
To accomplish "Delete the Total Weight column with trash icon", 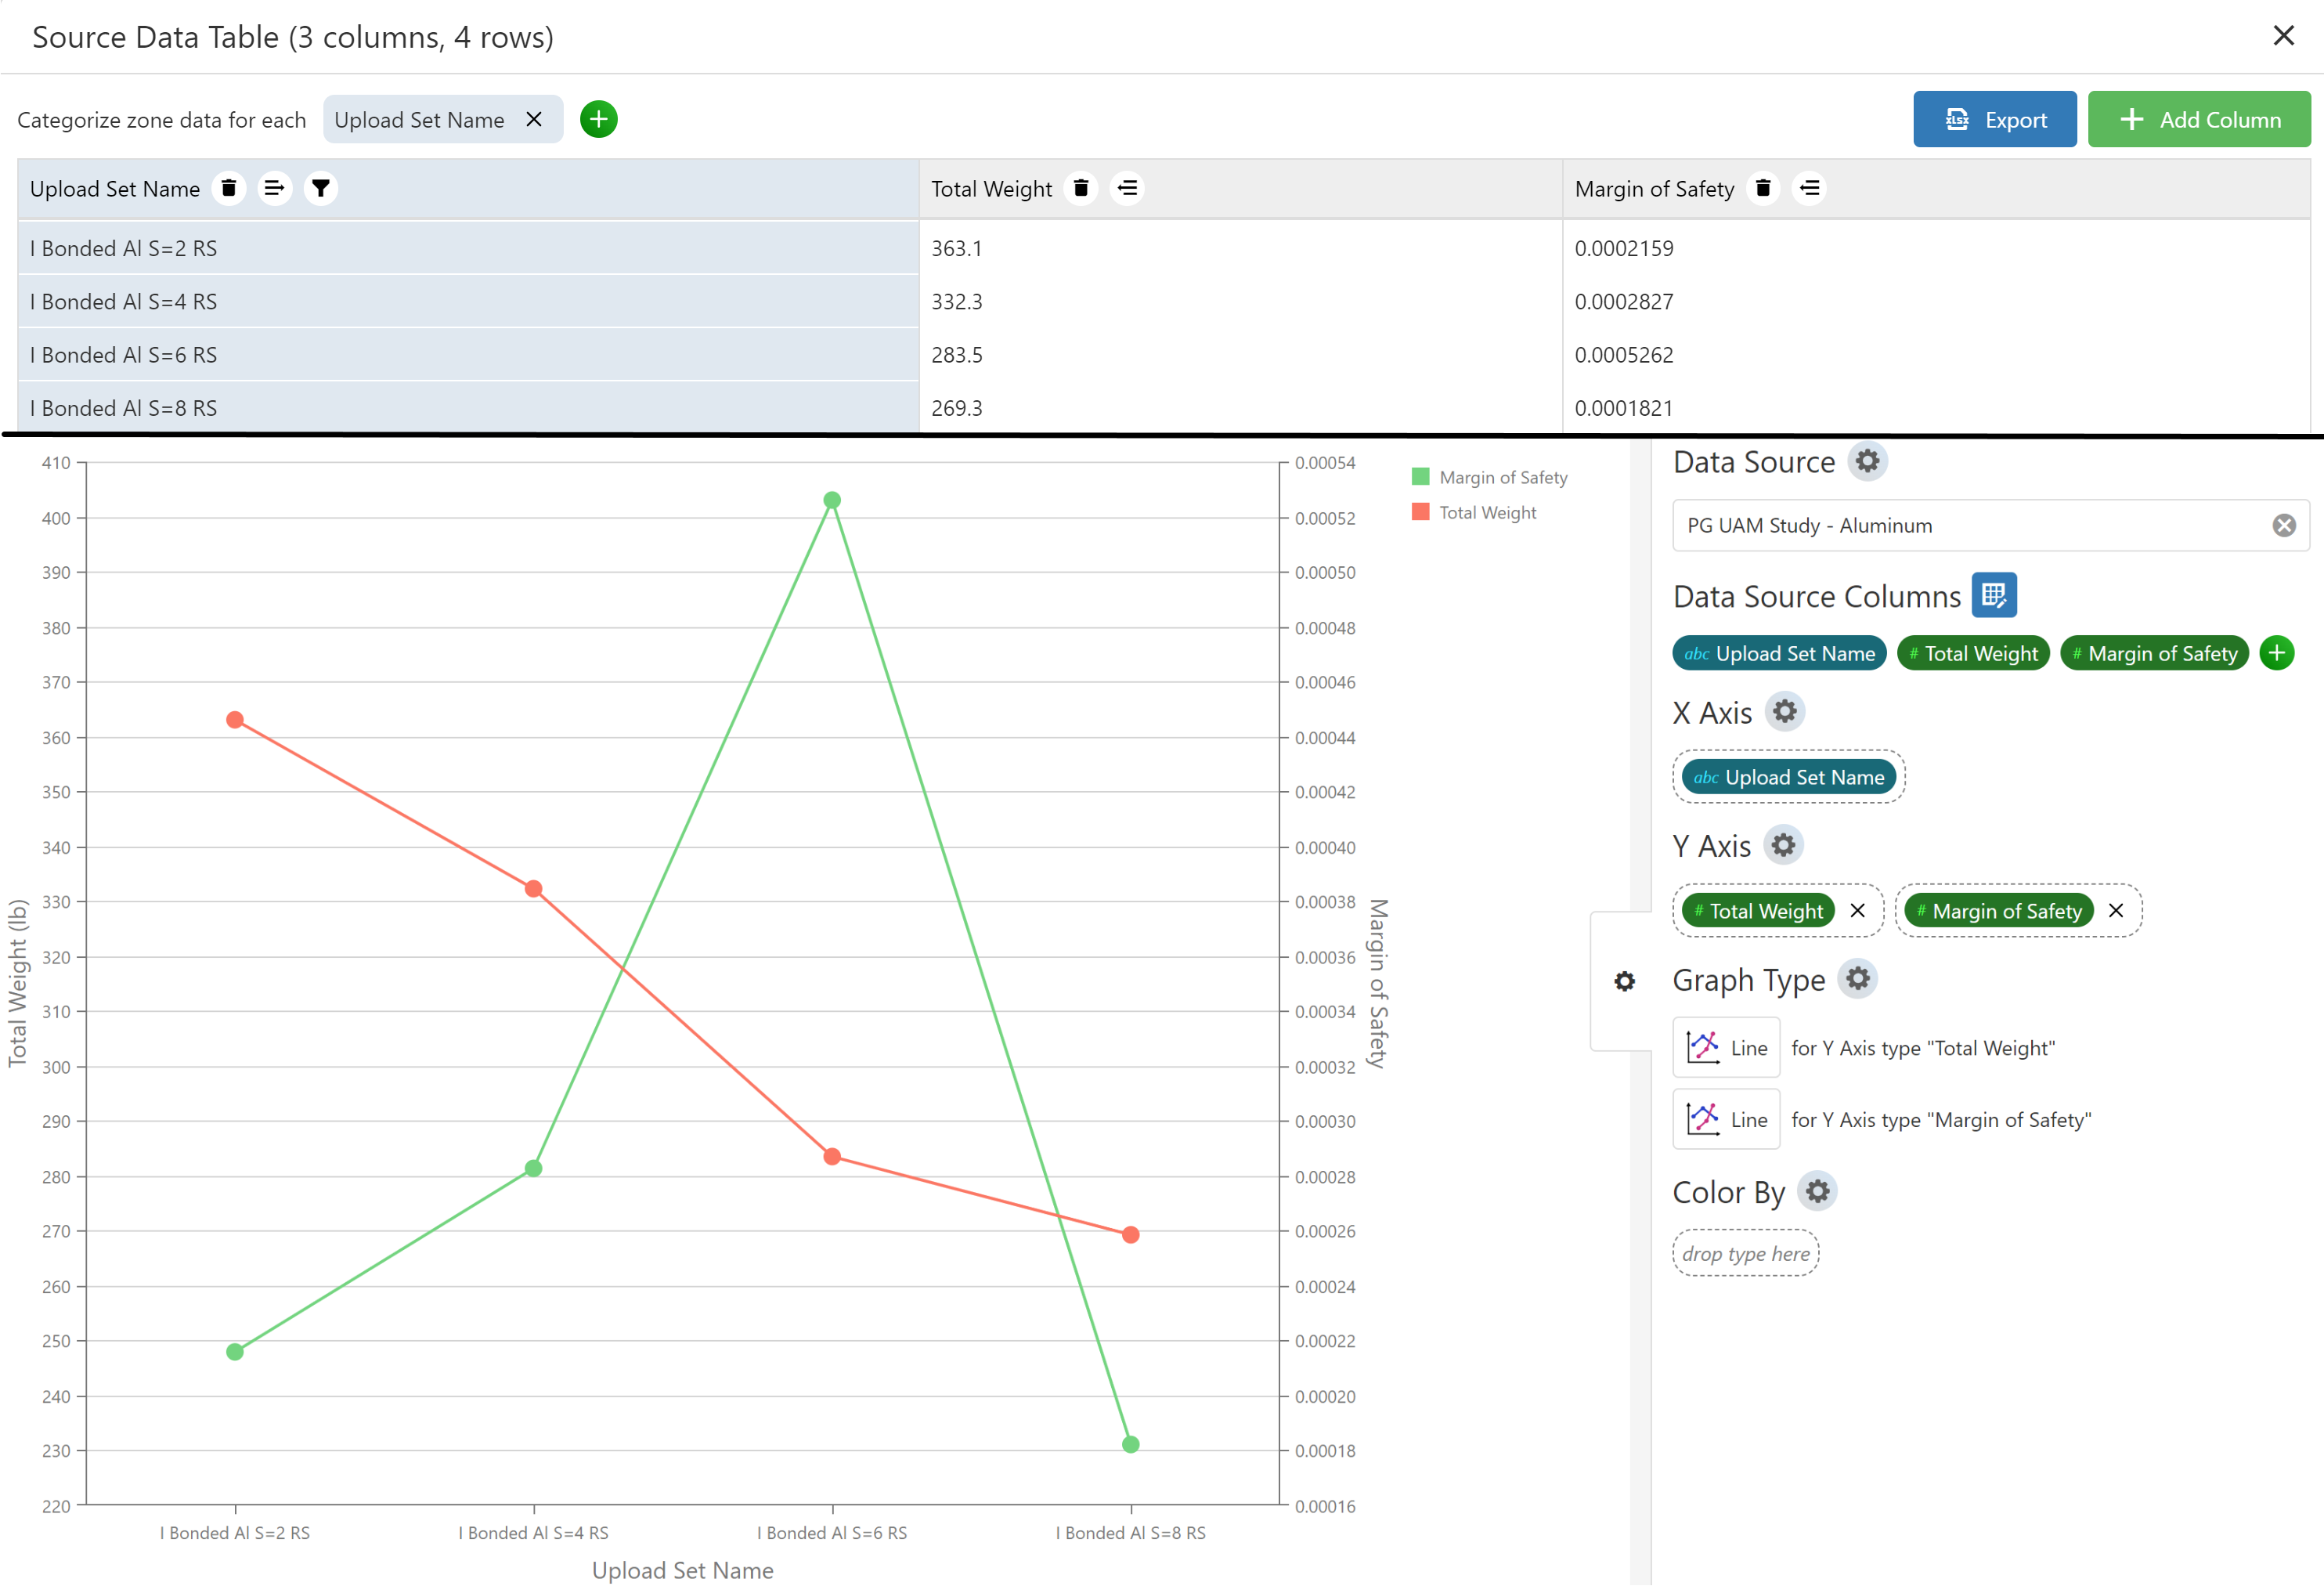I will click(x=1081, y=188).
